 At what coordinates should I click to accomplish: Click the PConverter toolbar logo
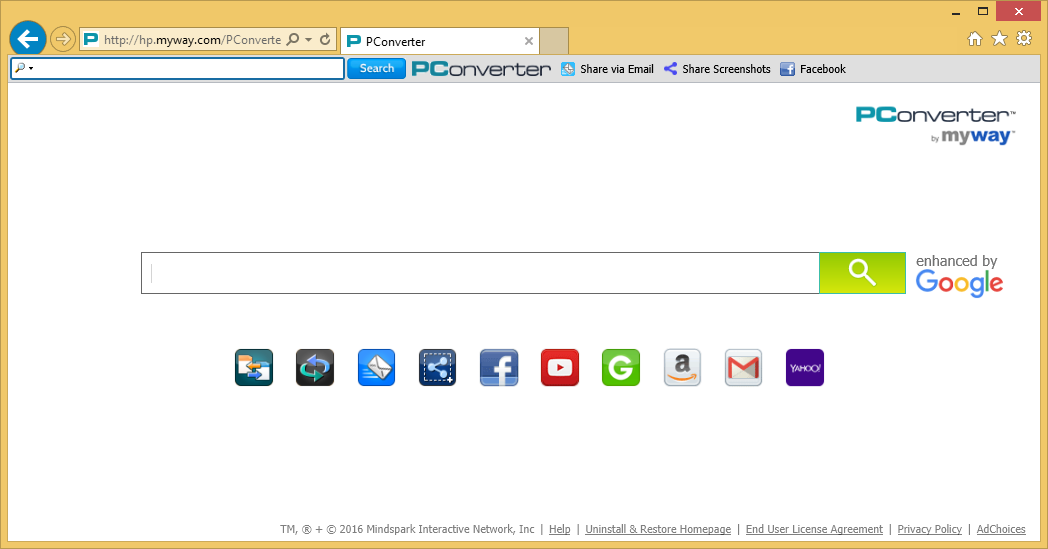click(481, 69)
